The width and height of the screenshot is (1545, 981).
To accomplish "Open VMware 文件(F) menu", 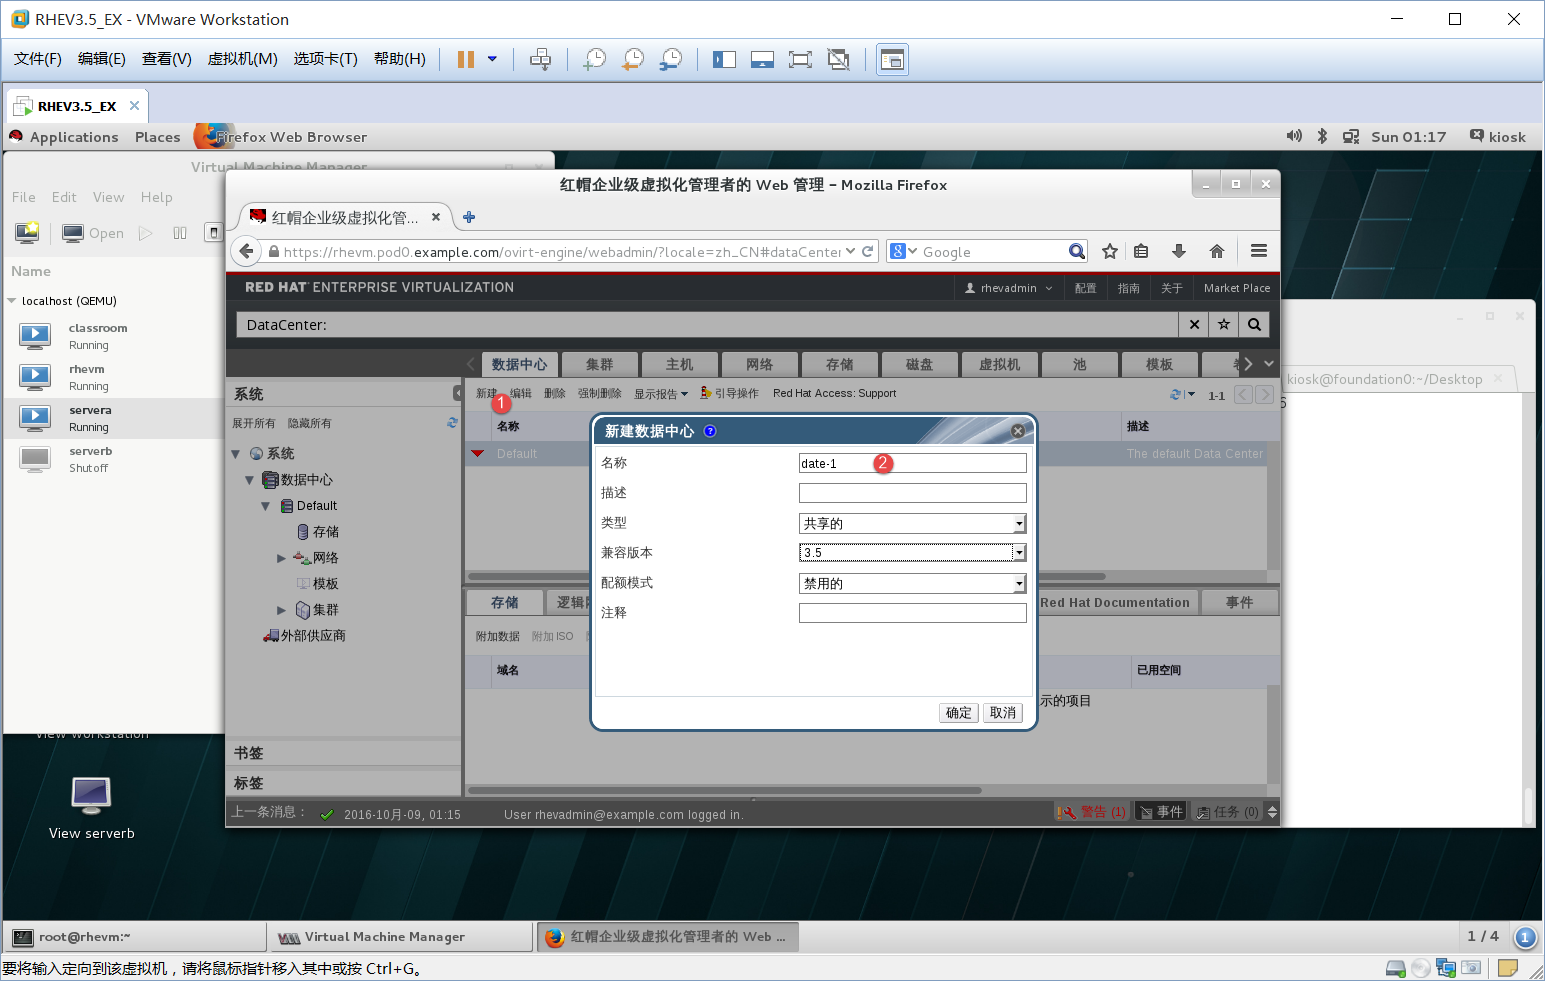I will coord(38,59).
